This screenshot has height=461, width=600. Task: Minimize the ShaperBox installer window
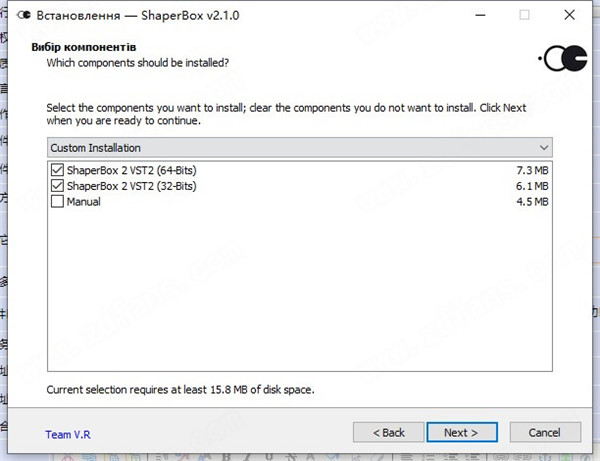(480, 15)
